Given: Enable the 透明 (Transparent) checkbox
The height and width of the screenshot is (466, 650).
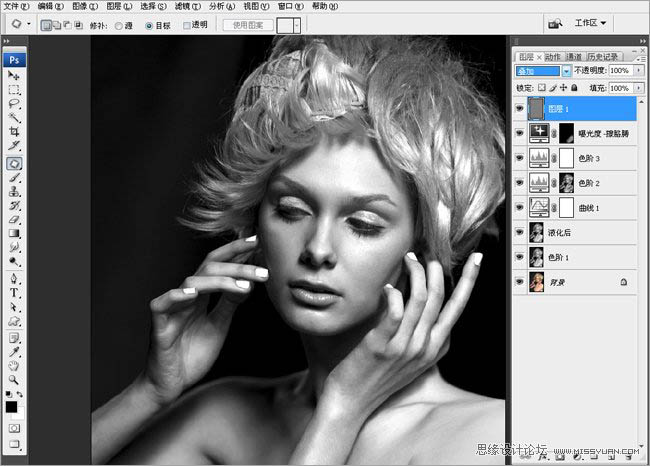Looking at the screenshot, I should (x=187, y=23).
